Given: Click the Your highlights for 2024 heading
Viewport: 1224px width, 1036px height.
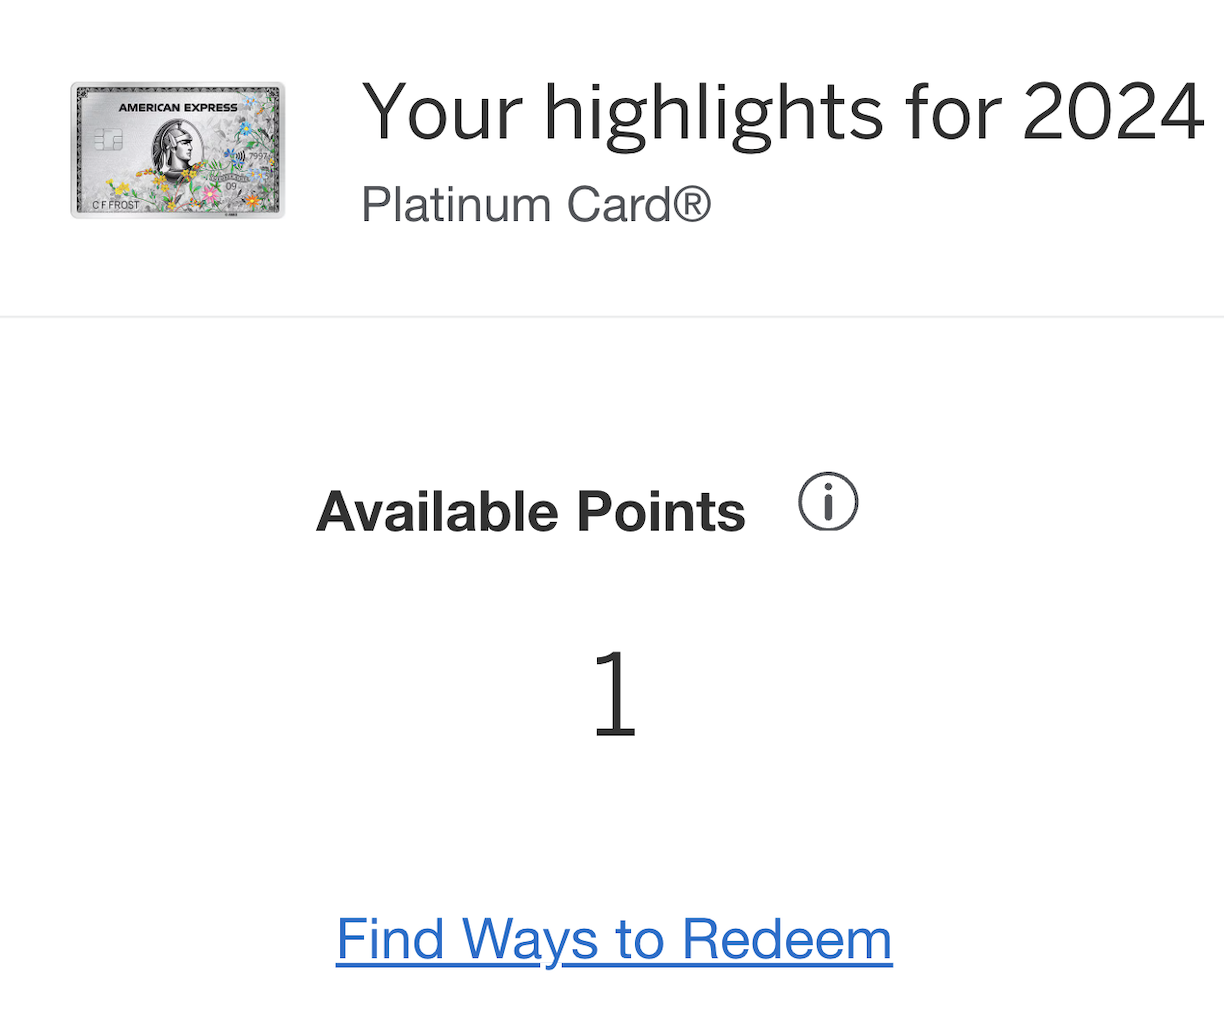Looking at the screenshot, I should 783,110.
